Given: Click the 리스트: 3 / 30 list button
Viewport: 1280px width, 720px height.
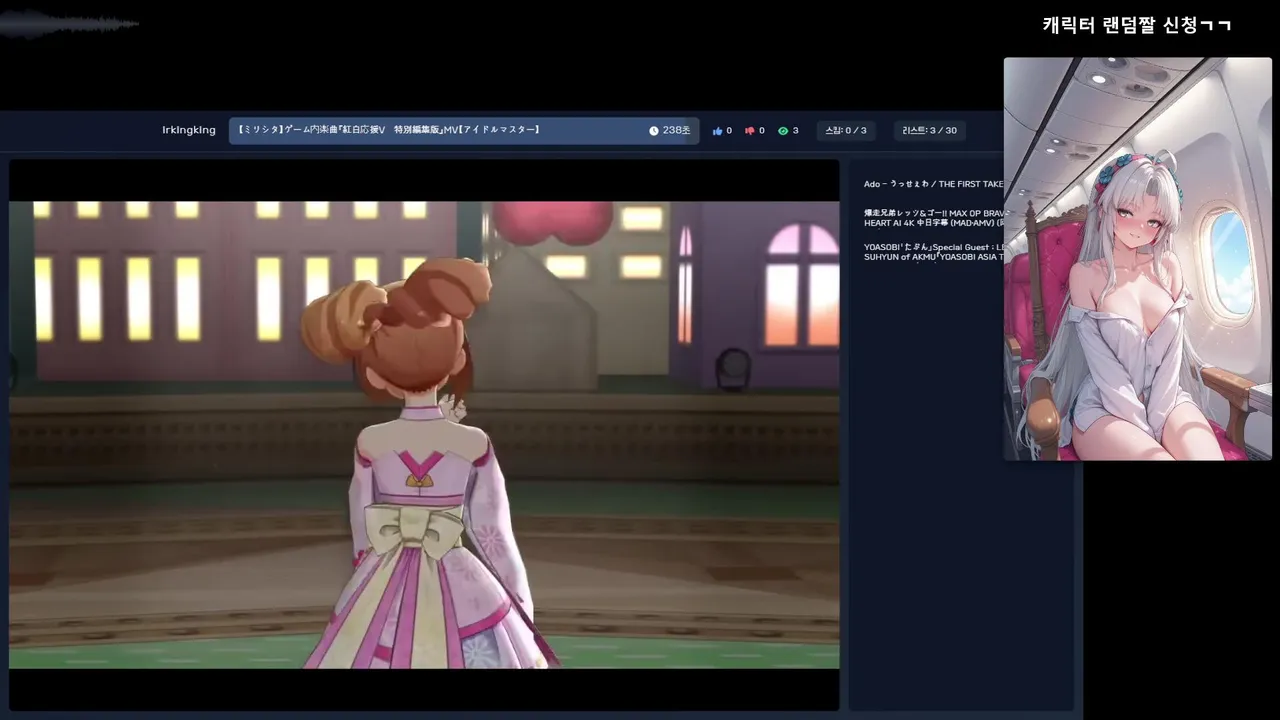Looking at the screenshot, I should 929,130.
